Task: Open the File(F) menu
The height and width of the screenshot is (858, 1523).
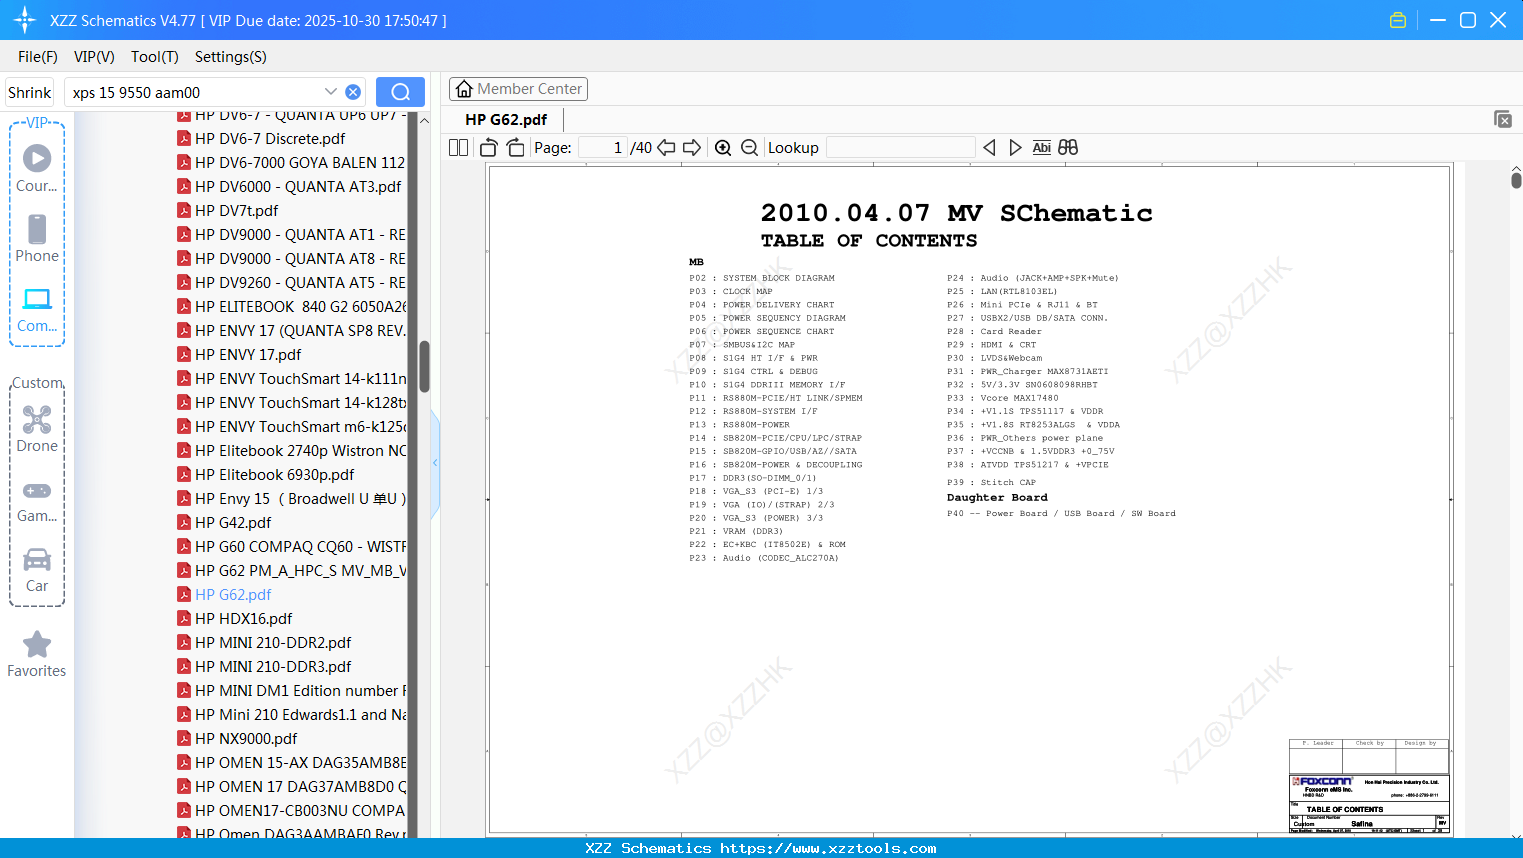Action: point(38,57)
